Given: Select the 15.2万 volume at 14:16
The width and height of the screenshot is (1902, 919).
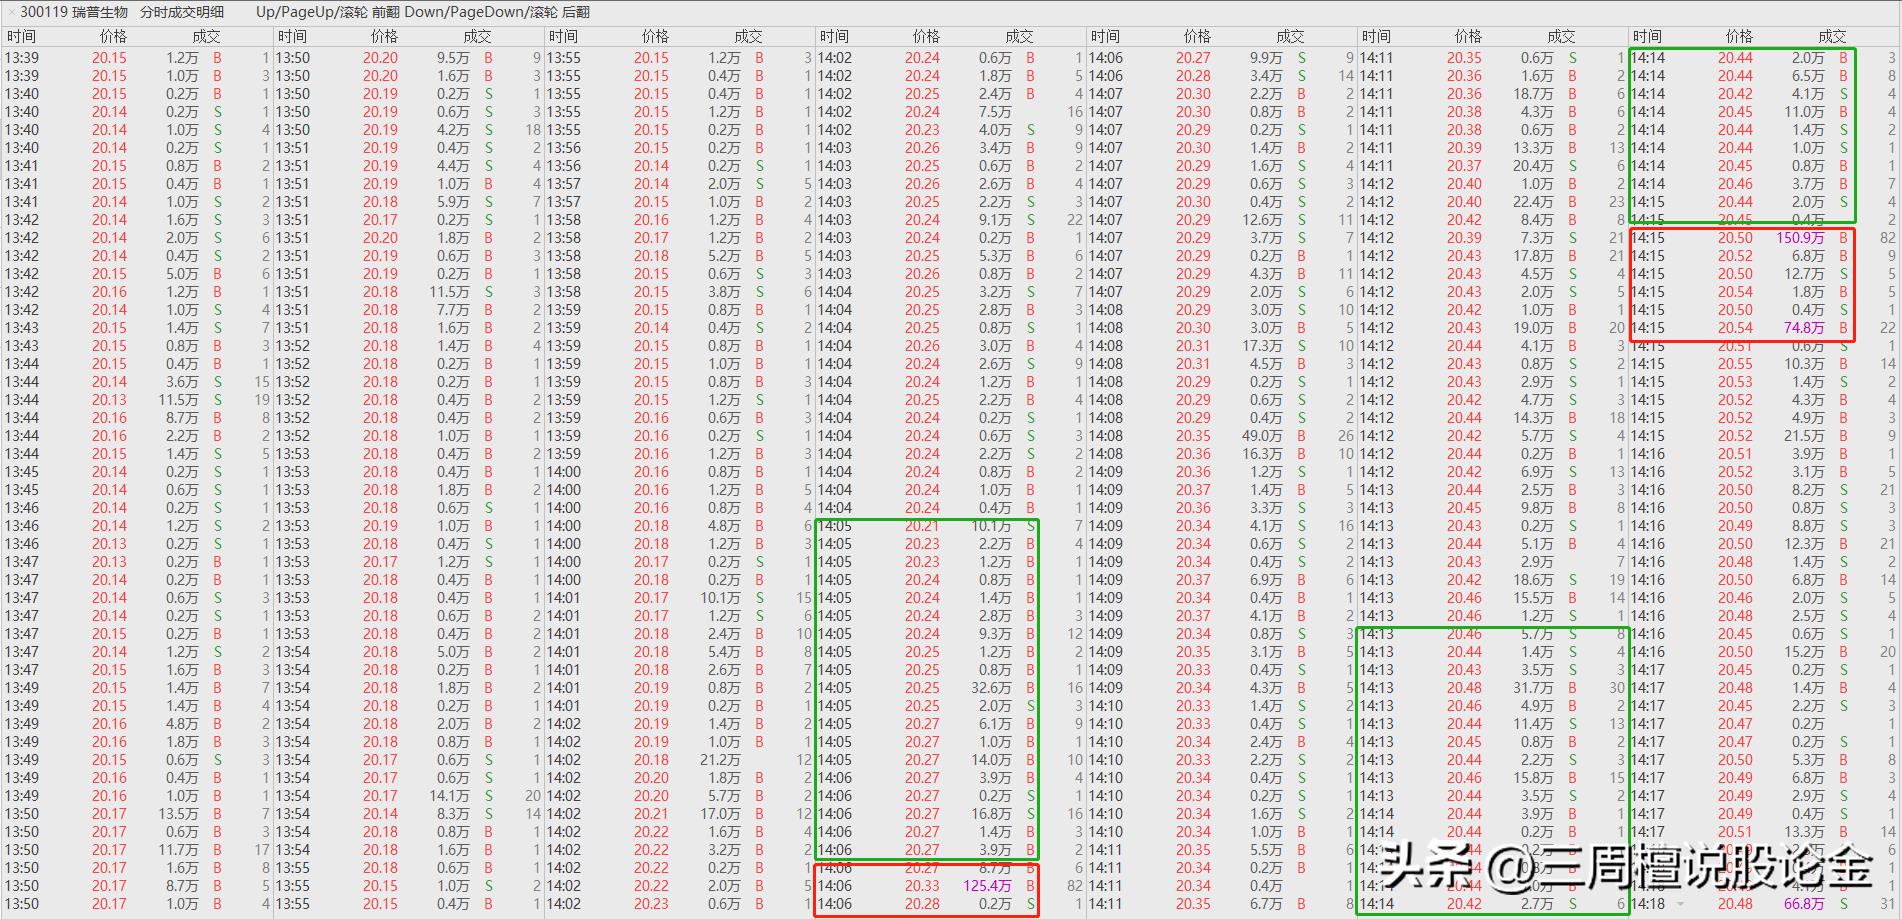Looking at the screenshot, I should click(1804, 652).
